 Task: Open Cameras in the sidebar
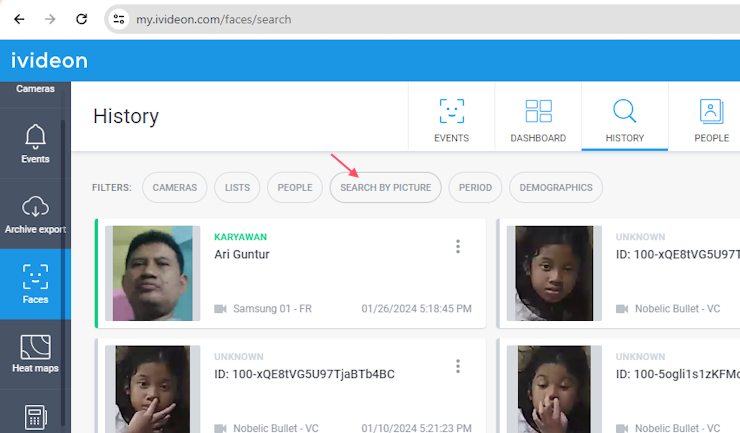tap(35, 89)
